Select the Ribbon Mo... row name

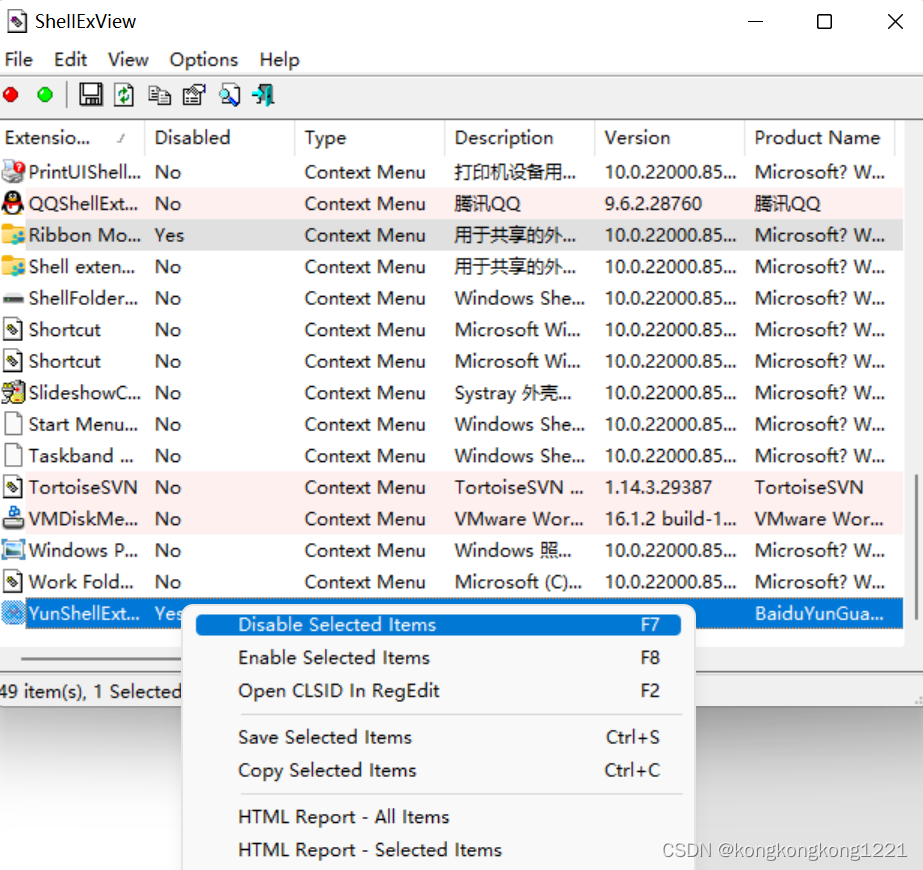click(85, 235)
